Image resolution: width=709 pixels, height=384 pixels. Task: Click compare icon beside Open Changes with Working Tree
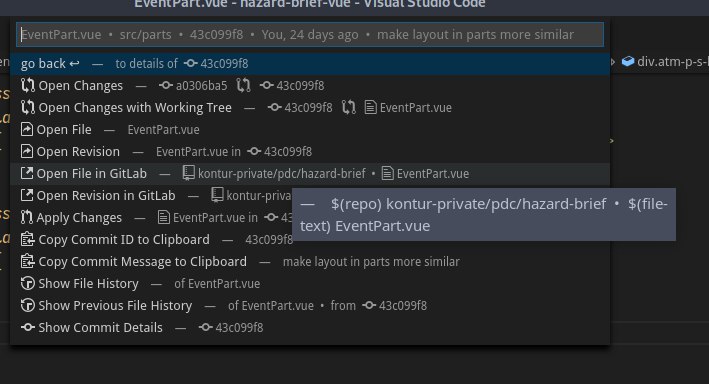coord(28,108)
